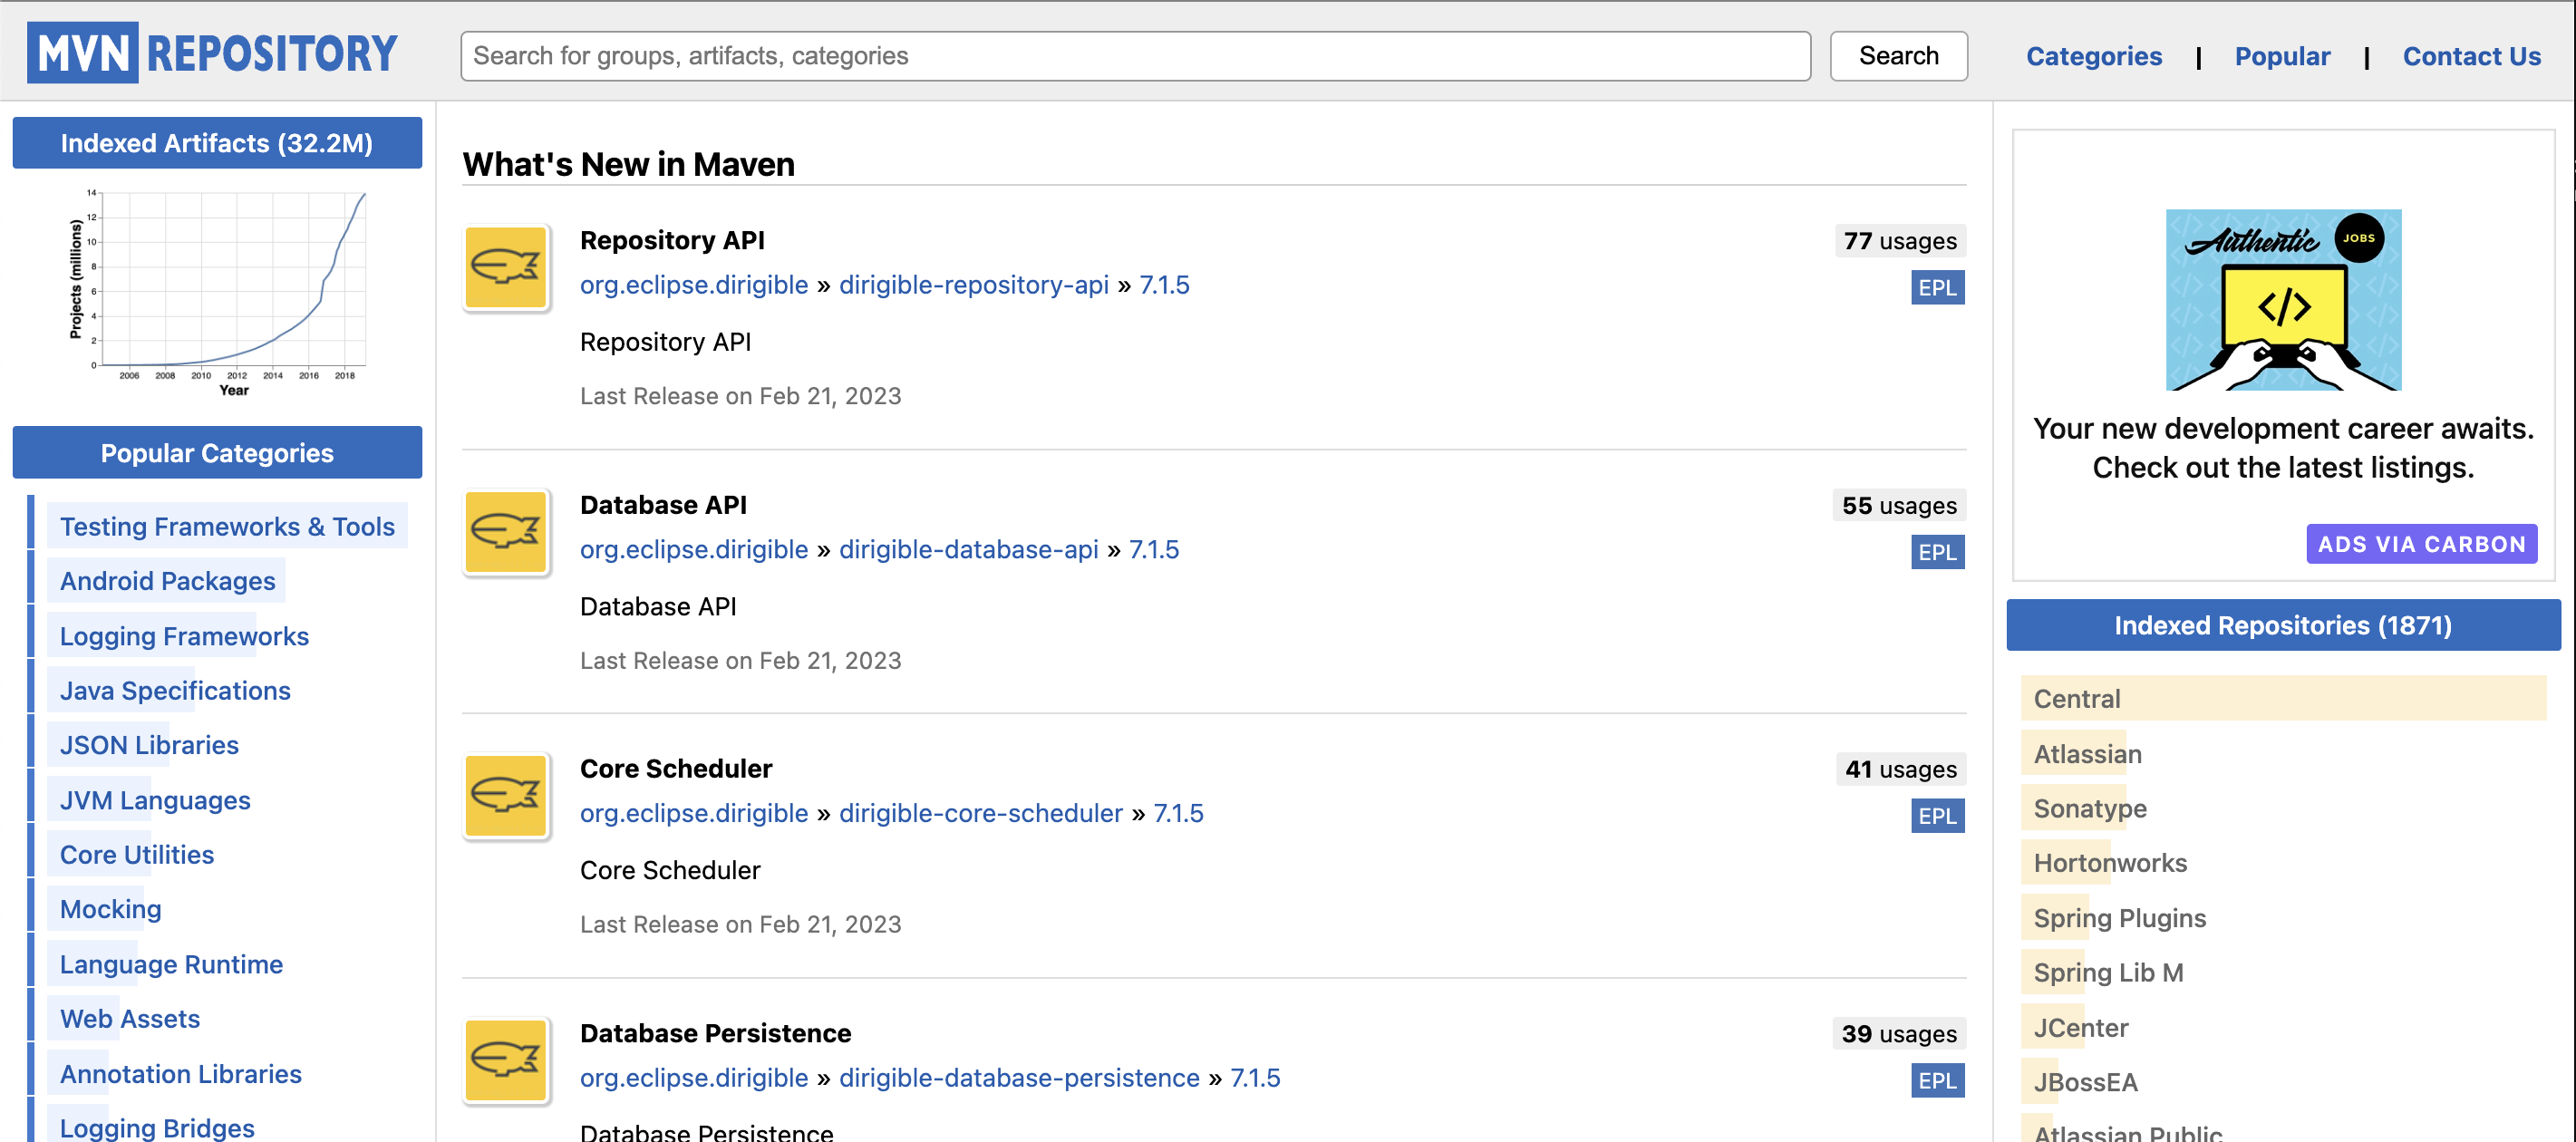Image resolution: width=2576 pixels, height=1142 pixels.
Task: Open dirigible-database-api artifact link
Action: (x=968, y=549)
